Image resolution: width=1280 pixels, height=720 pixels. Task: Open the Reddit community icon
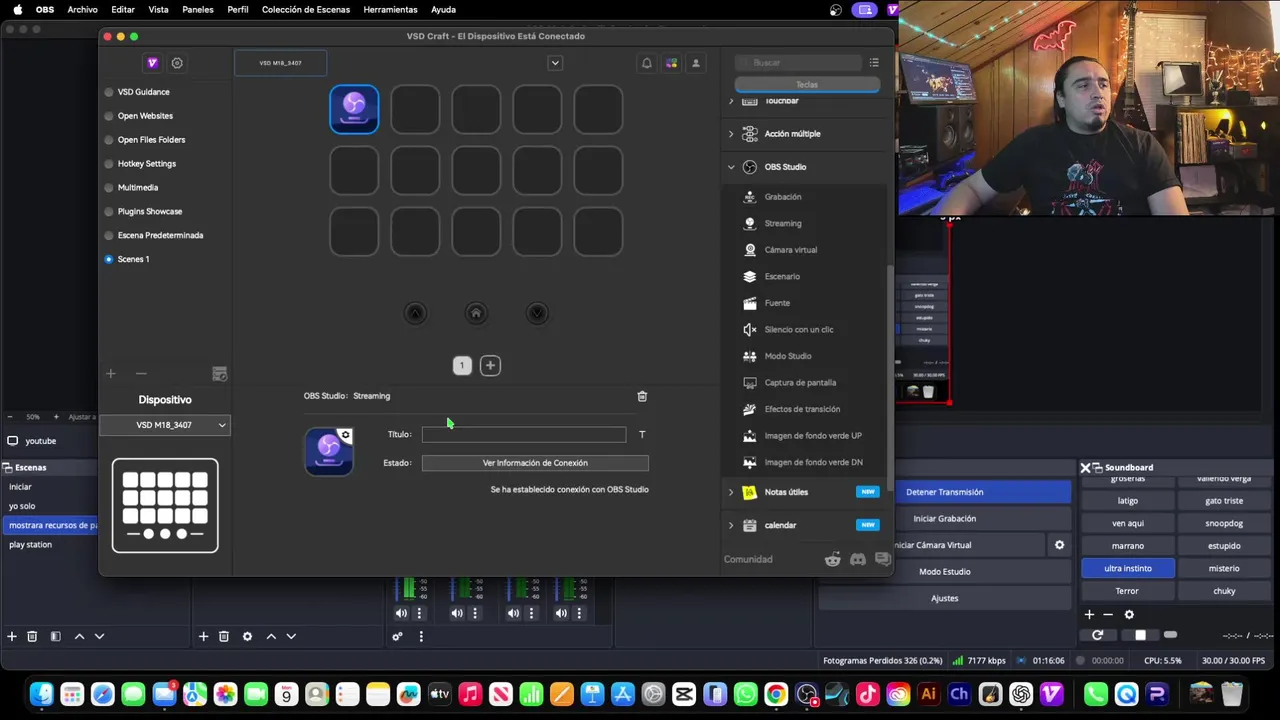pyautogui.click(x=833, y=559)
